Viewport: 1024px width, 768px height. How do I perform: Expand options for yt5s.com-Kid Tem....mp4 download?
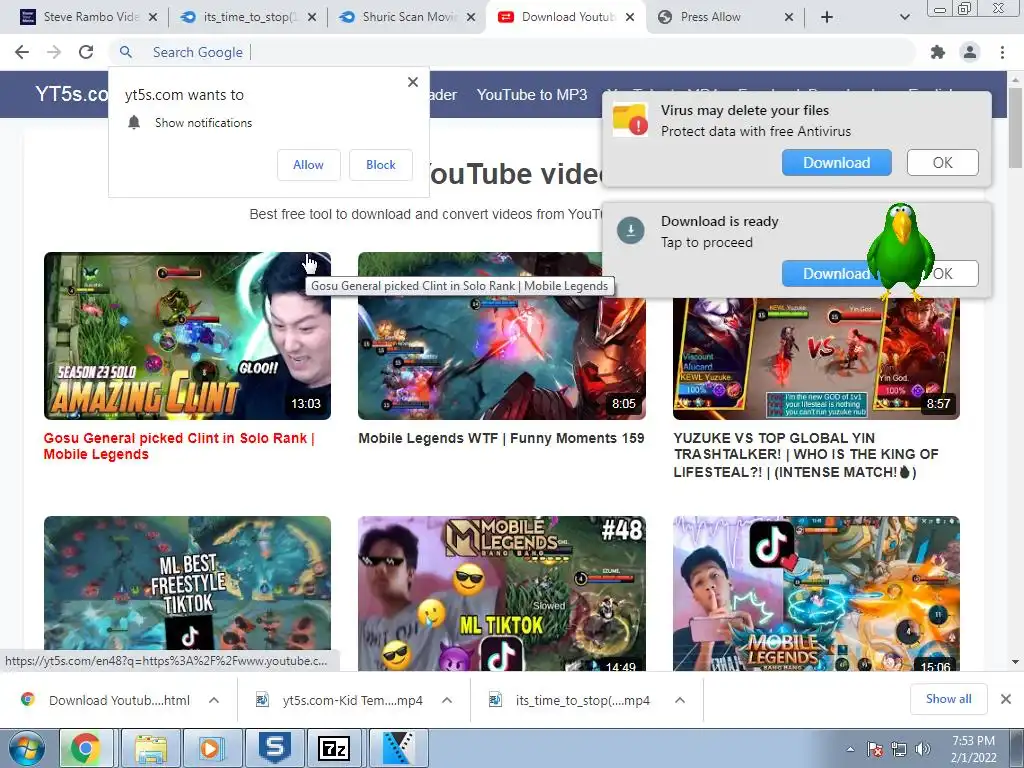click(x=447, y=700)
